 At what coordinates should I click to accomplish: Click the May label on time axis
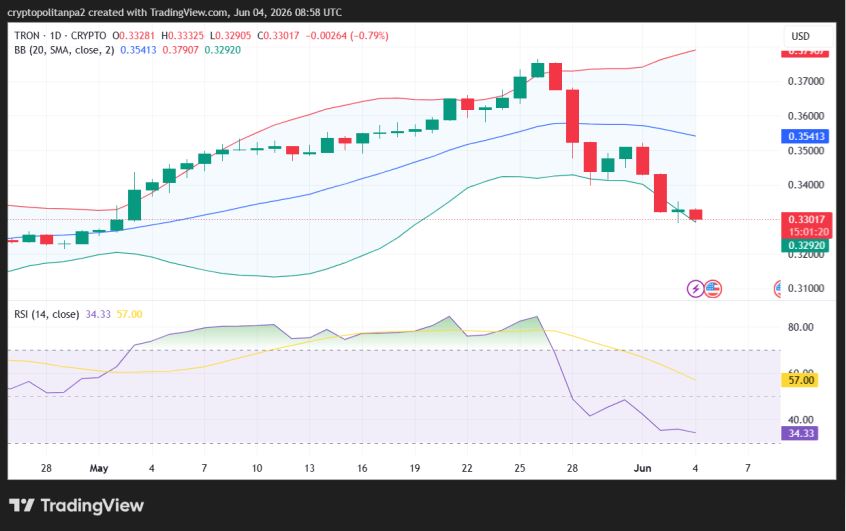tap(99, 468)
